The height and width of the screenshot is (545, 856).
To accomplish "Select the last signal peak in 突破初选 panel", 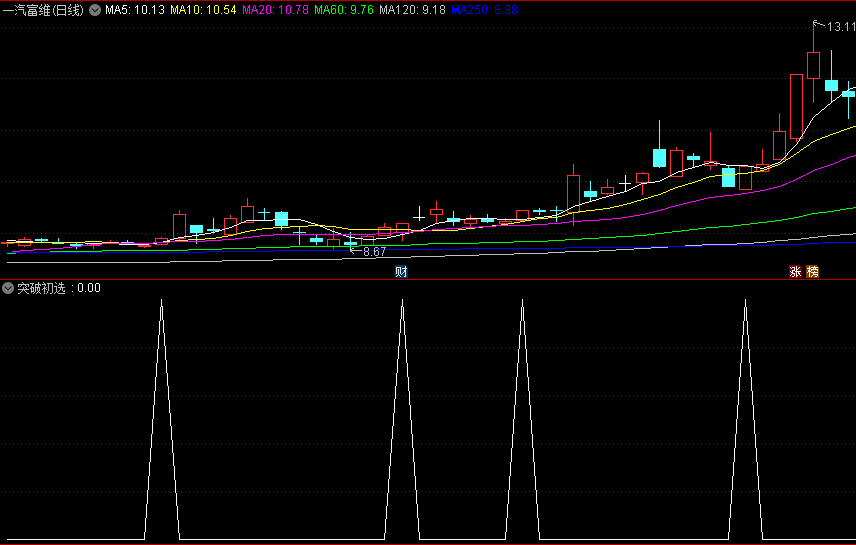I will pyautogui.click(x=746, y=419).
